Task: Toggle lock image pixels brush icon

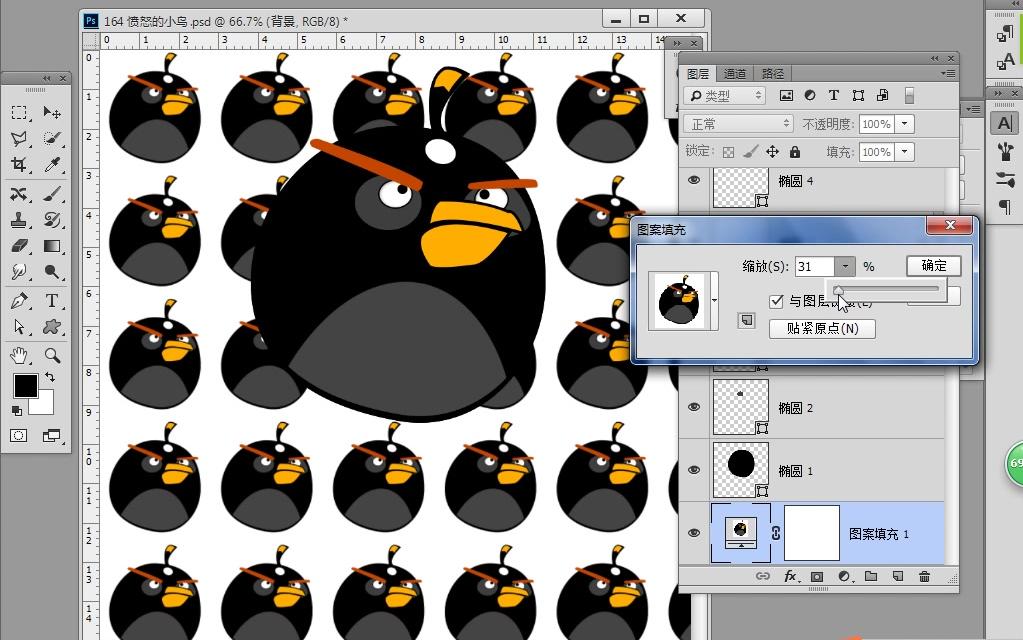Action: (750, 152)
